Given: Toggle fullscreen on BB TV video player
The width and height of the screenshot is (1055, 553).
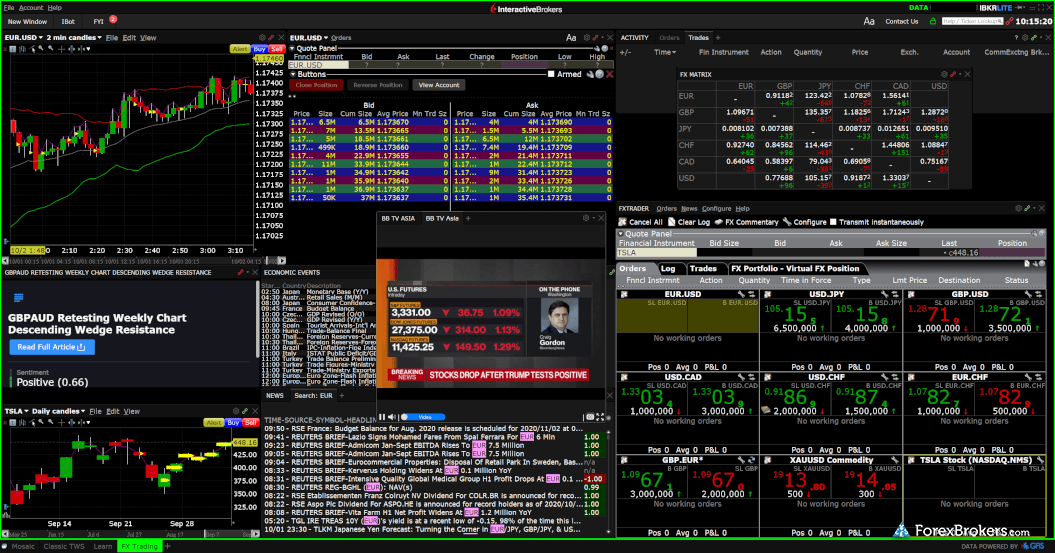Looking at the screenshot, I should pos(600,417).
